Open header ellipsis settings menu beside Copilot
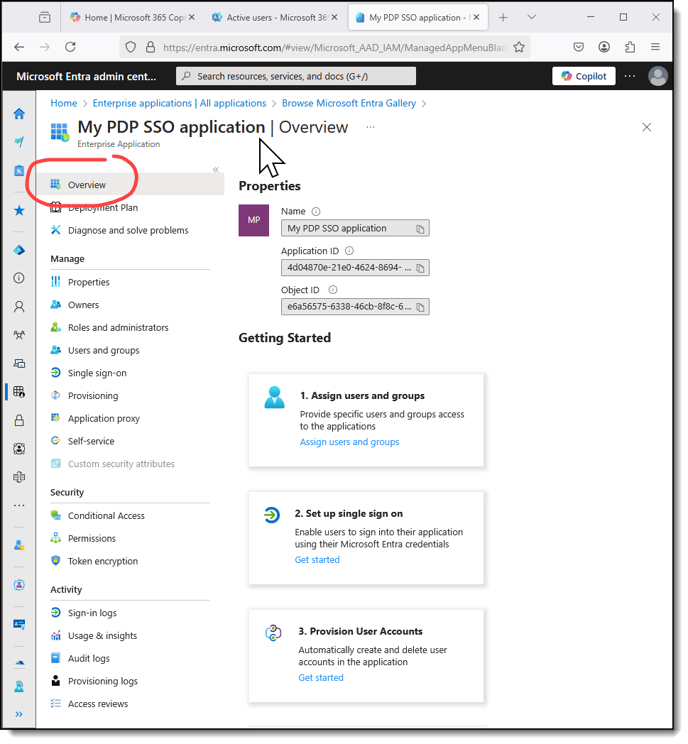The image size is (688, 744). tap(630, 76)
